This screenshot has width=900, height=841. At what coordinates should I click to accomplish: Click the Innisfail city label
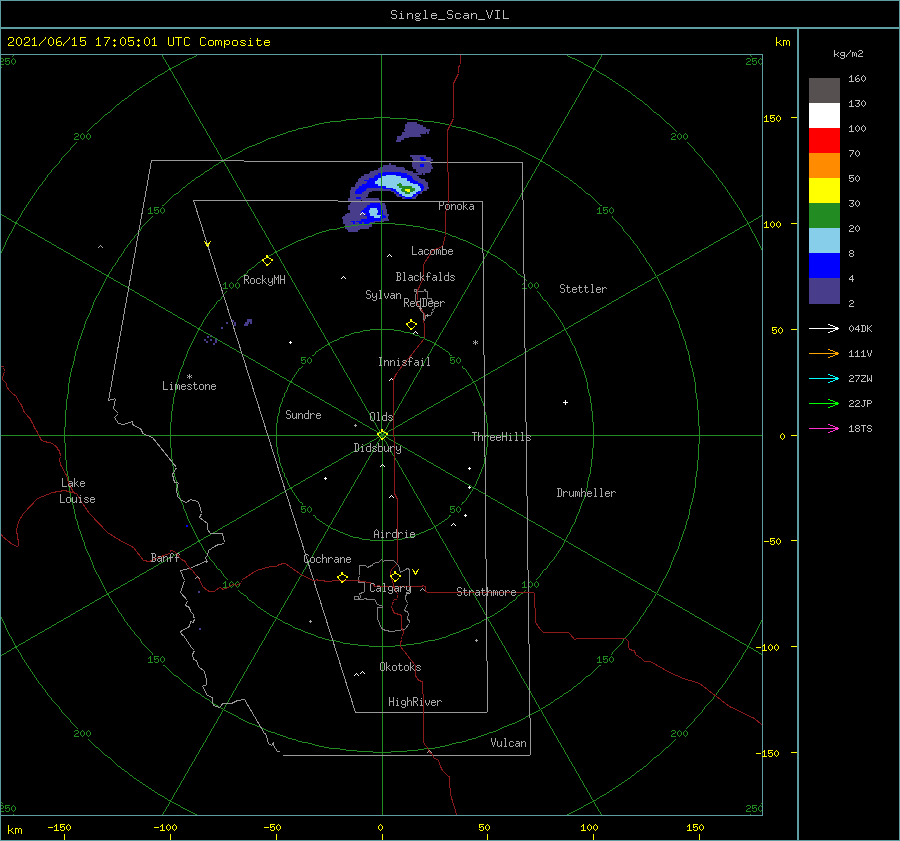(404, 362)
